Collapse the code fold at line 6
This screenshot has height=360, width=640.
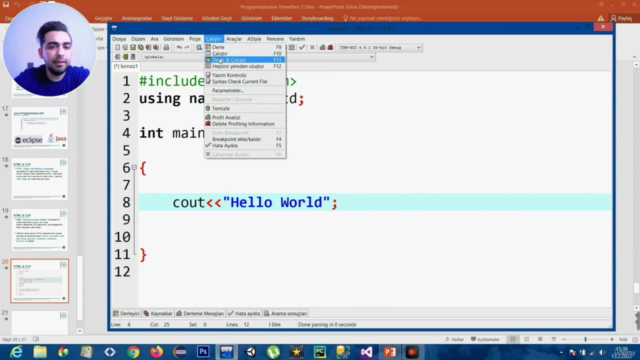134,167
